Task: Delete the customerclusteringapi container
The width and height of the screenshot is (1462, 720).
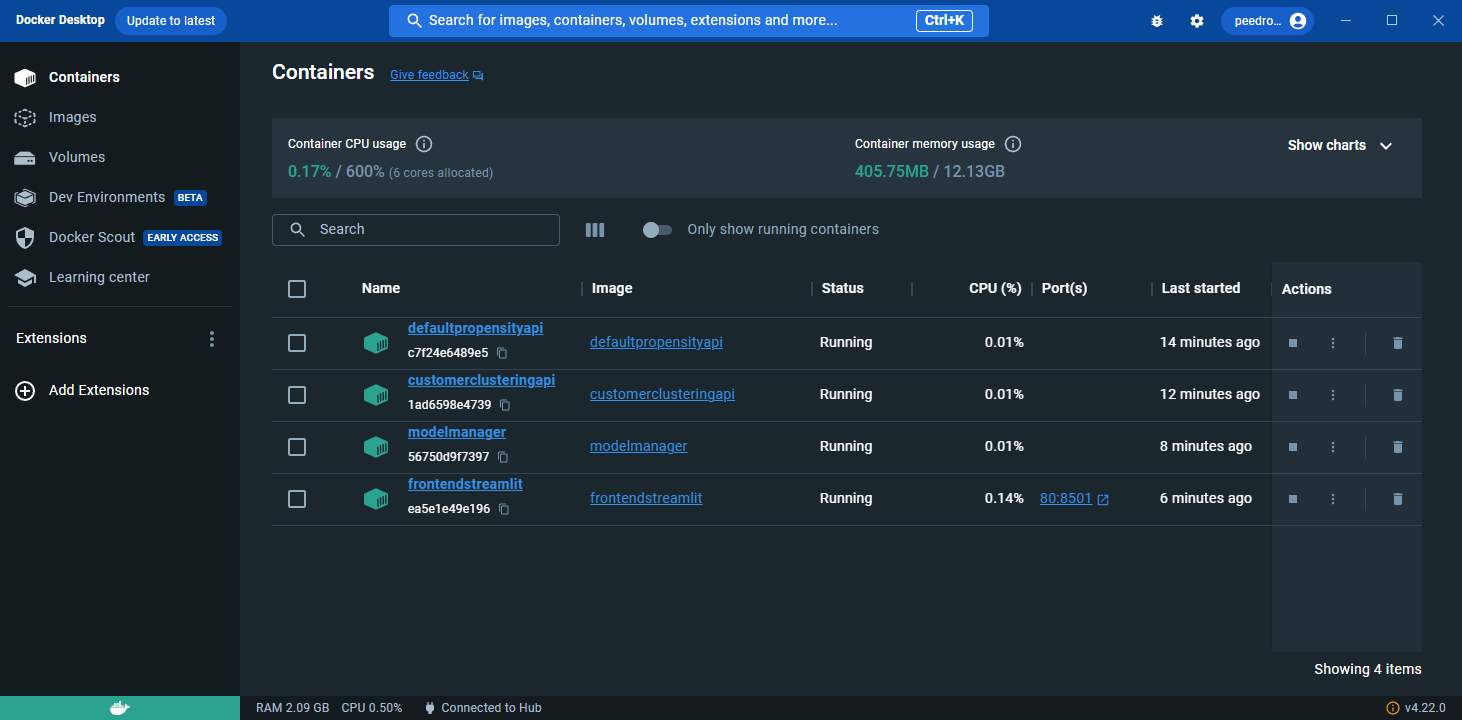Action: pyautogui.click(x=1398, y=395)
